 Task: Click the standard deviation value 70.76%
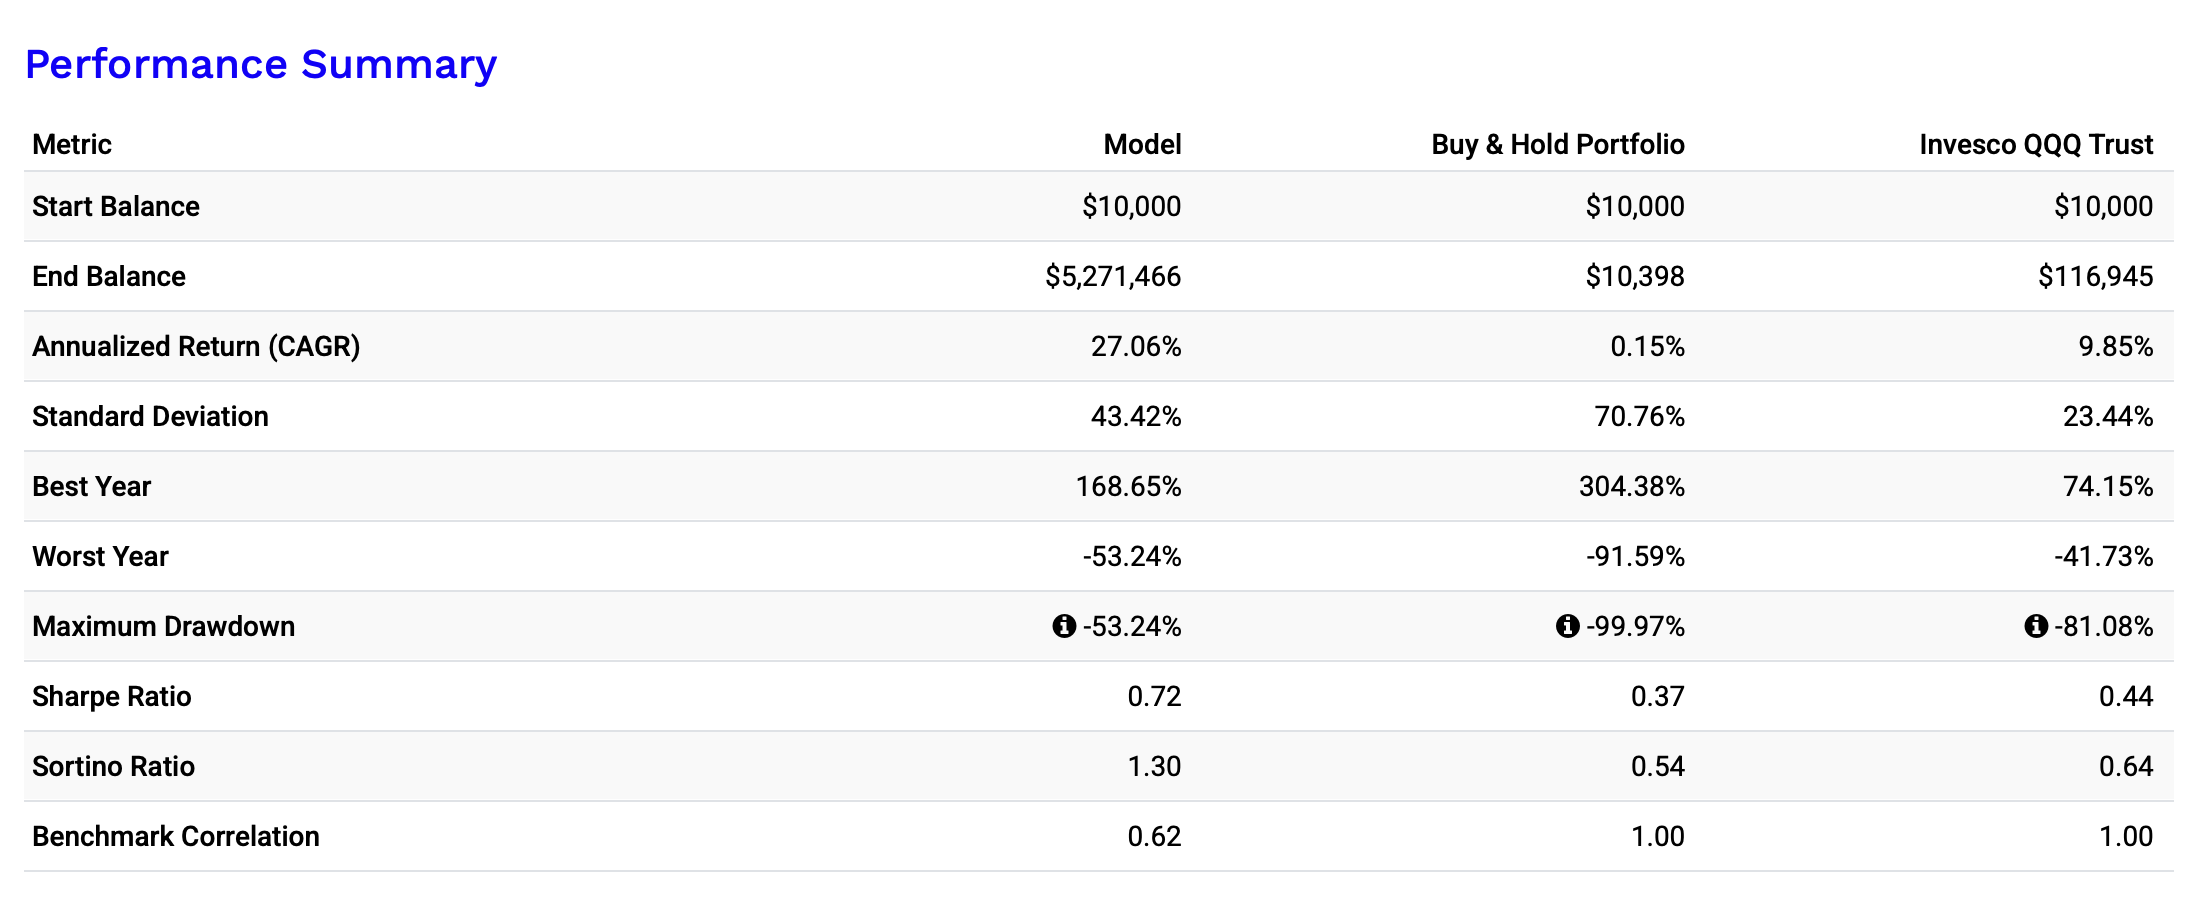tap(1640, 416)
